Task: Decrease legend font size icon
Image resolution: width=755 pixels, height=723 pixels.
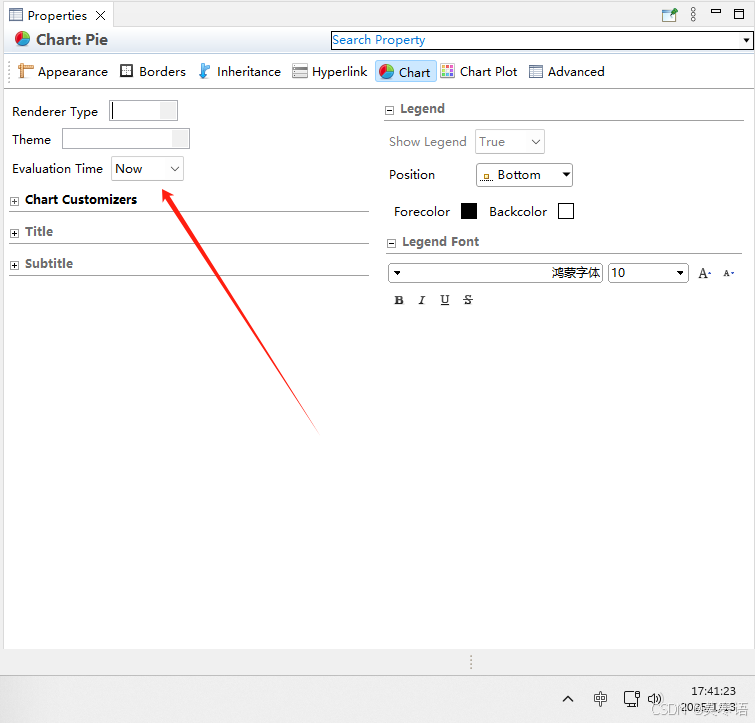Action: [729, 273]
